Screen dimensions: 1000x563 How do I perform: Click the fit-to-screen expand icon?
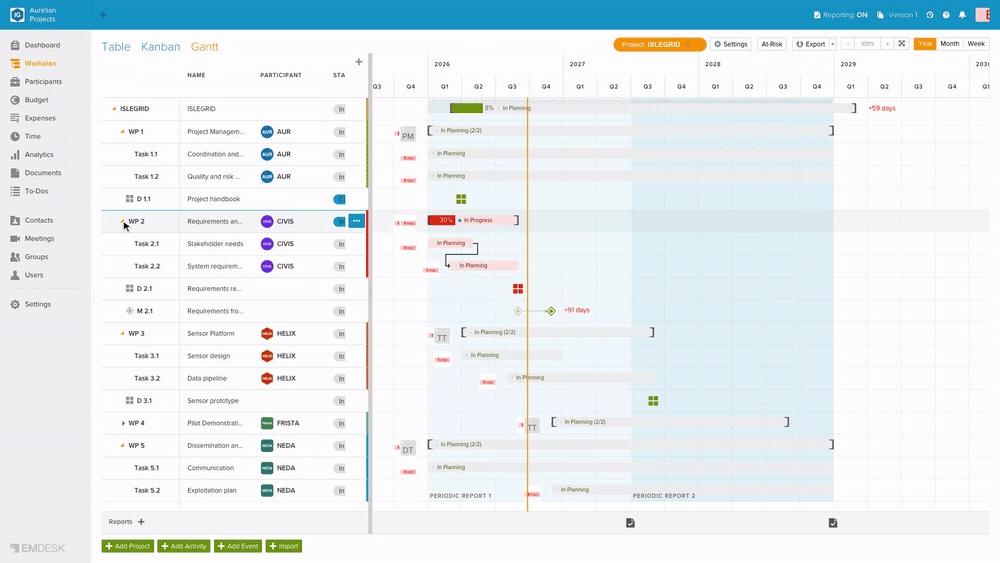pos(902,44)
